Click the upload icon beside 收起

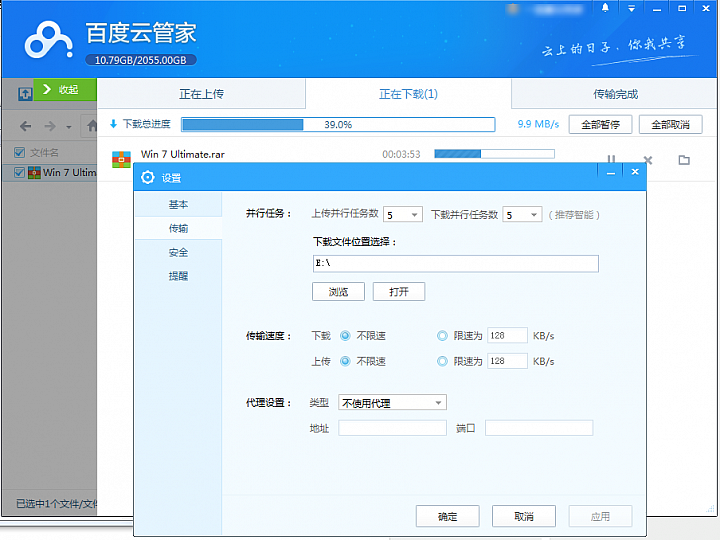[25, 94]
